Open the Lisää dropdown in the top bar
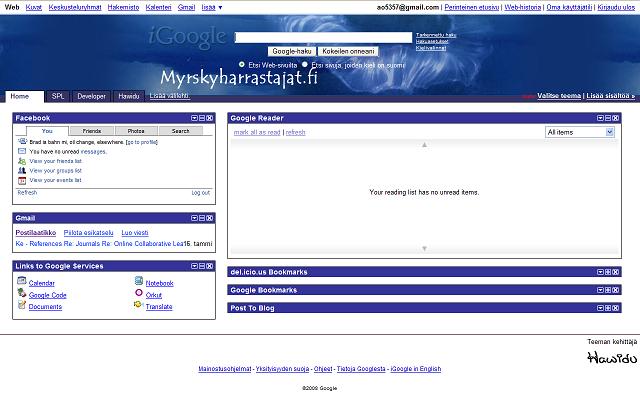Image resolution: width=640 pixels, height=395 pixels. coord(212,7)
